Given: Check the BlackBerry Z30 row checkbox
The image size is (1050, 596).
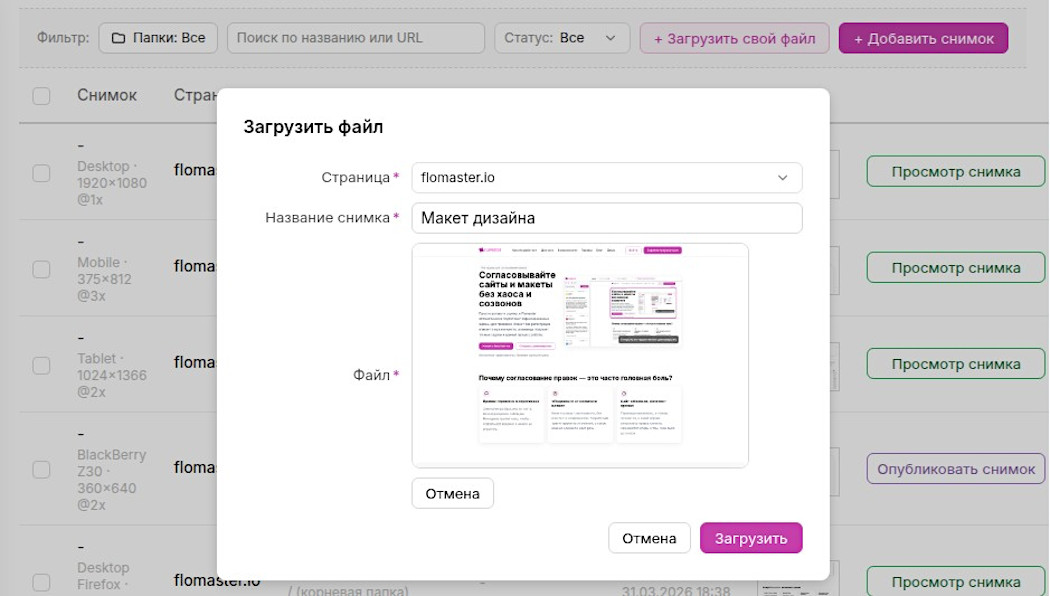Looking at the screenshot, I should coord(40,468).
